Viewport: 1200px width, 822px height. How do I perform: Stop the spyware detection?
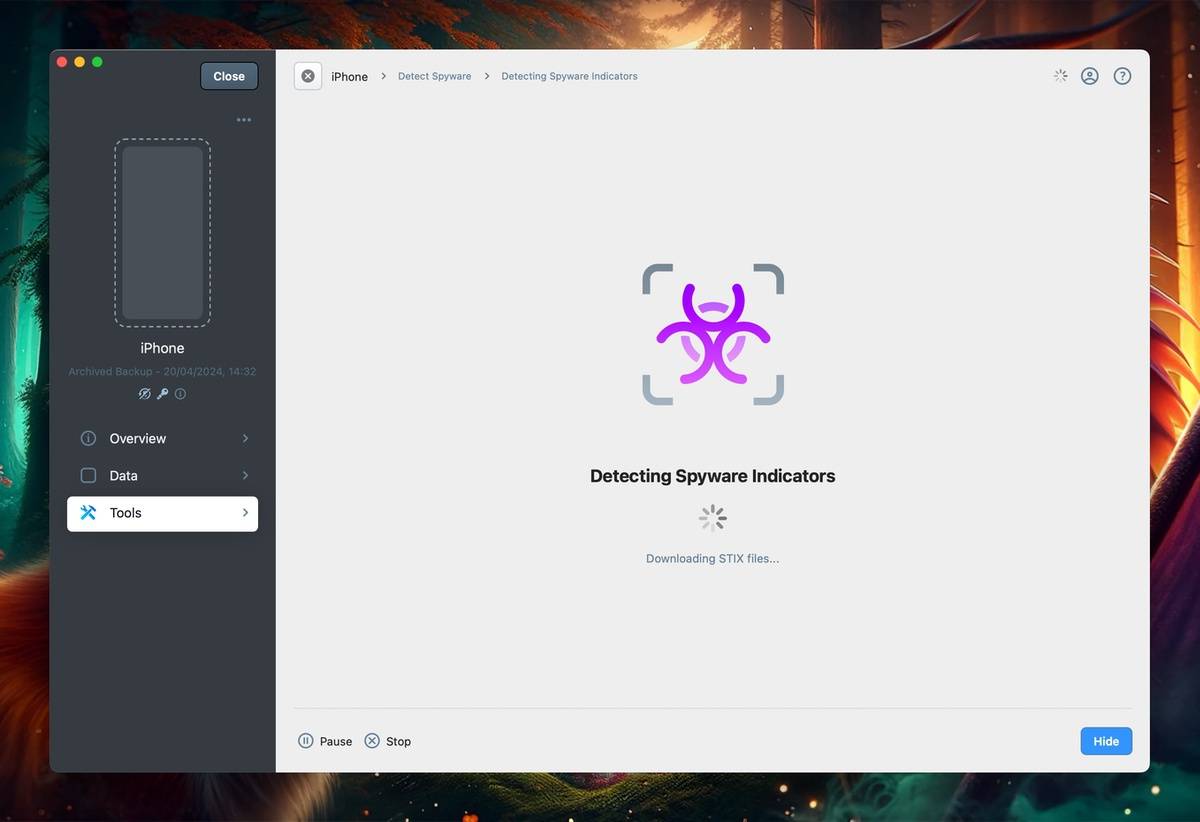coord(388,741)
